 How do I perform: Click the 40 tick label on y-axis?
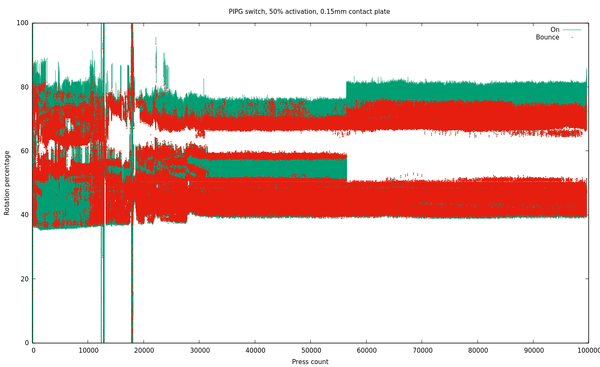[x=24, y=215]
